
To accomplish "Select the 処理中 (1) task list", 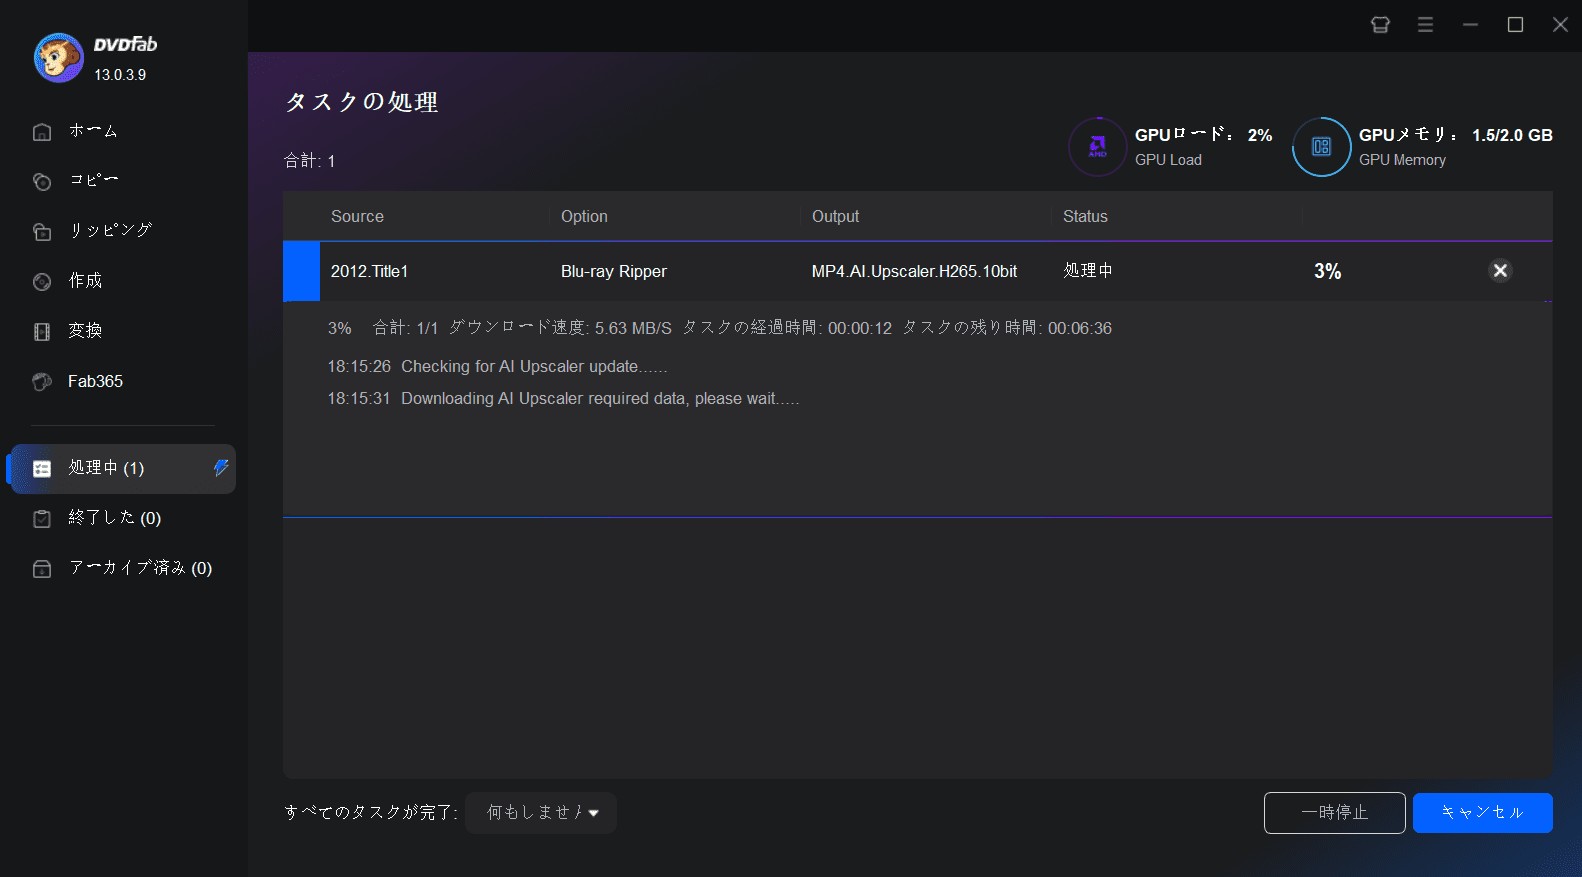I will (x=123, y=469).
